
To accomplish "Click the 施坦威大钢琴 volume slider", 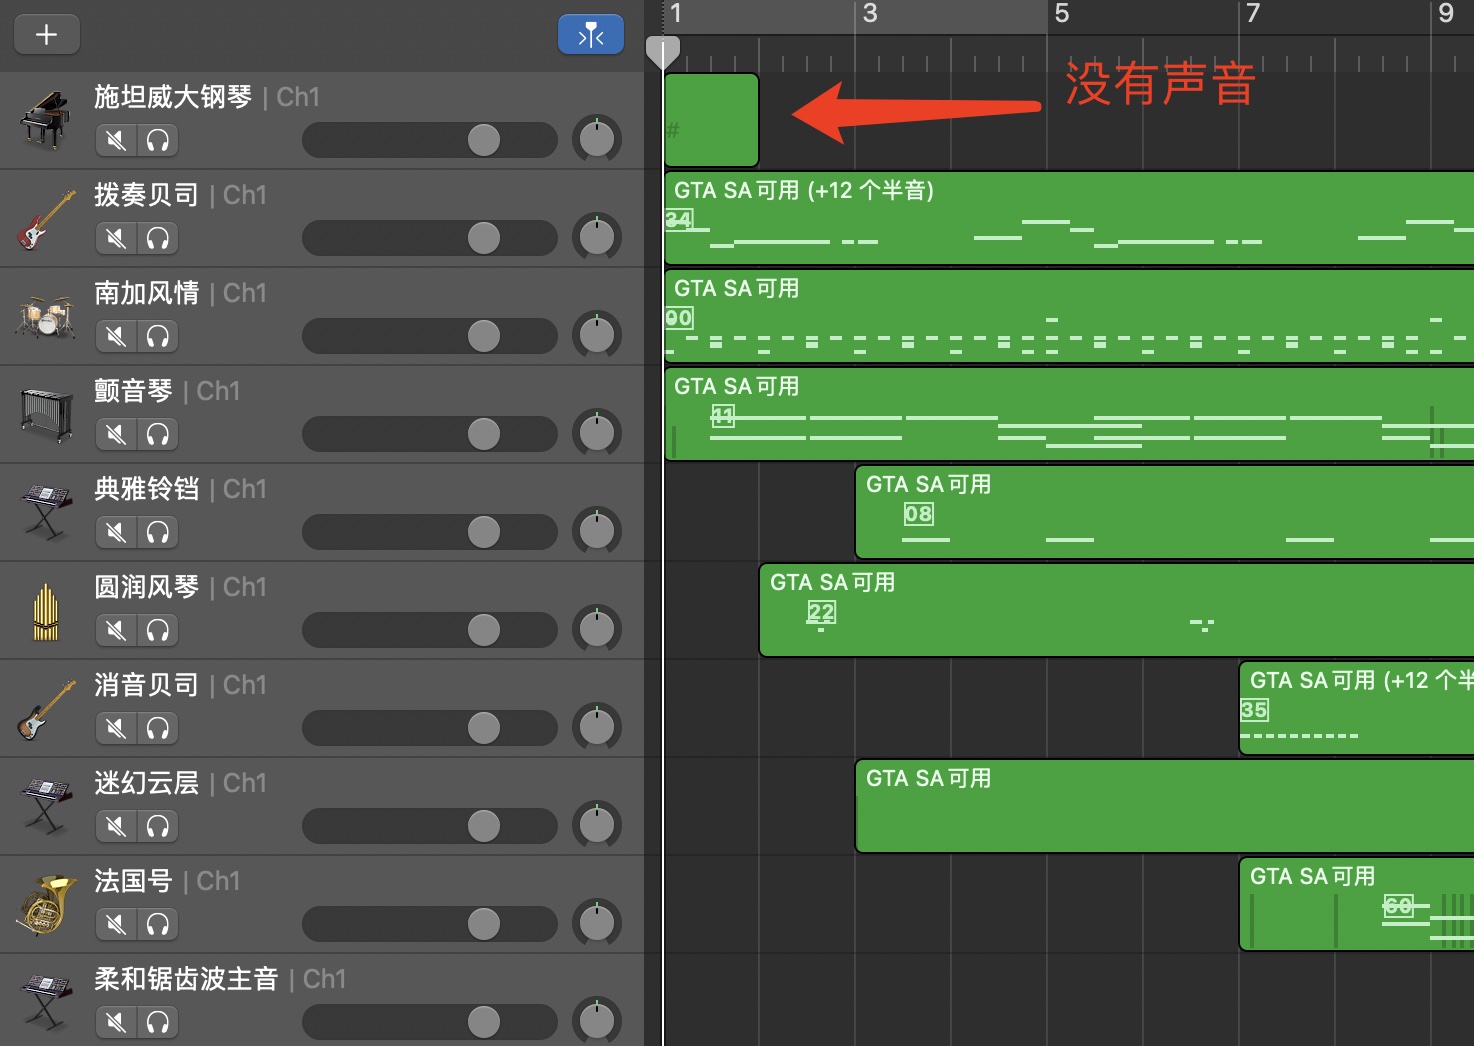I will [430, 140].
